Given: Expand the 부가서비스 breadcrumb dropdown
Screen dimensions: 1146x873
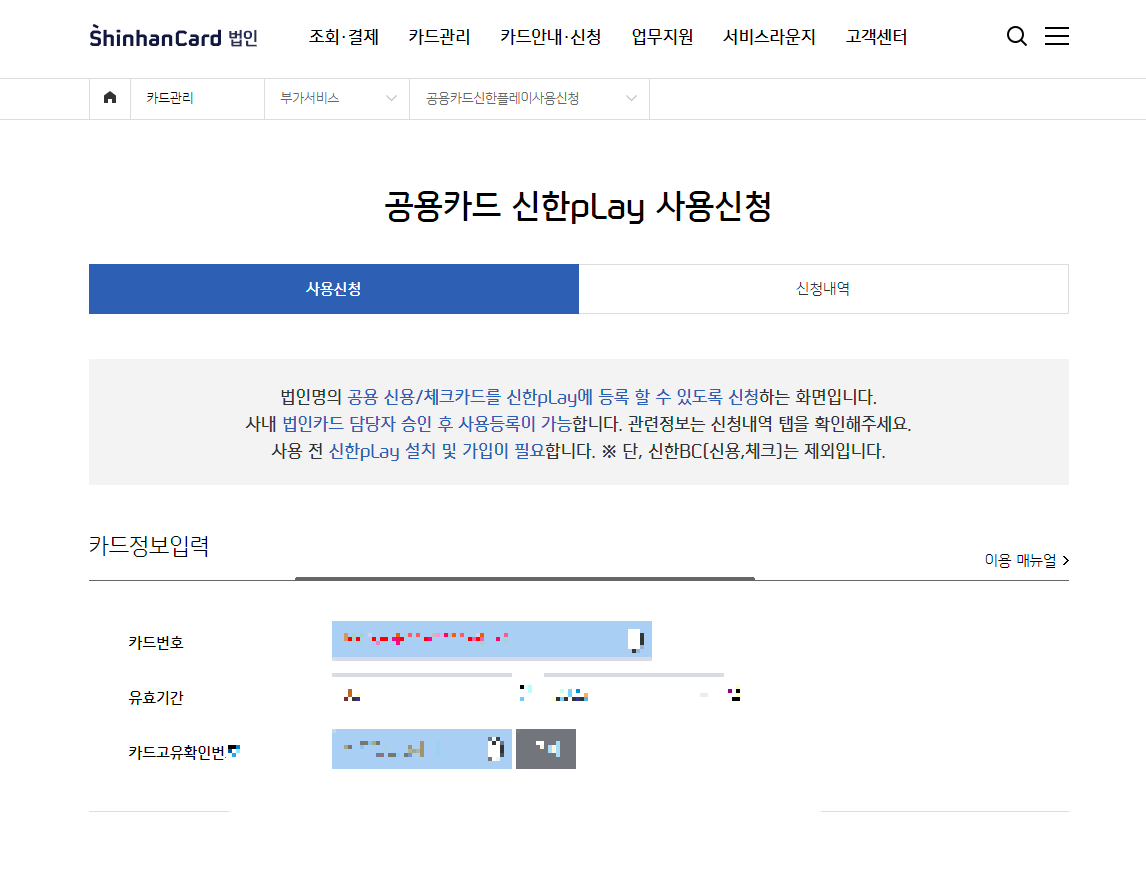Looking at the screenshot, I should click(x=337, y=98).
